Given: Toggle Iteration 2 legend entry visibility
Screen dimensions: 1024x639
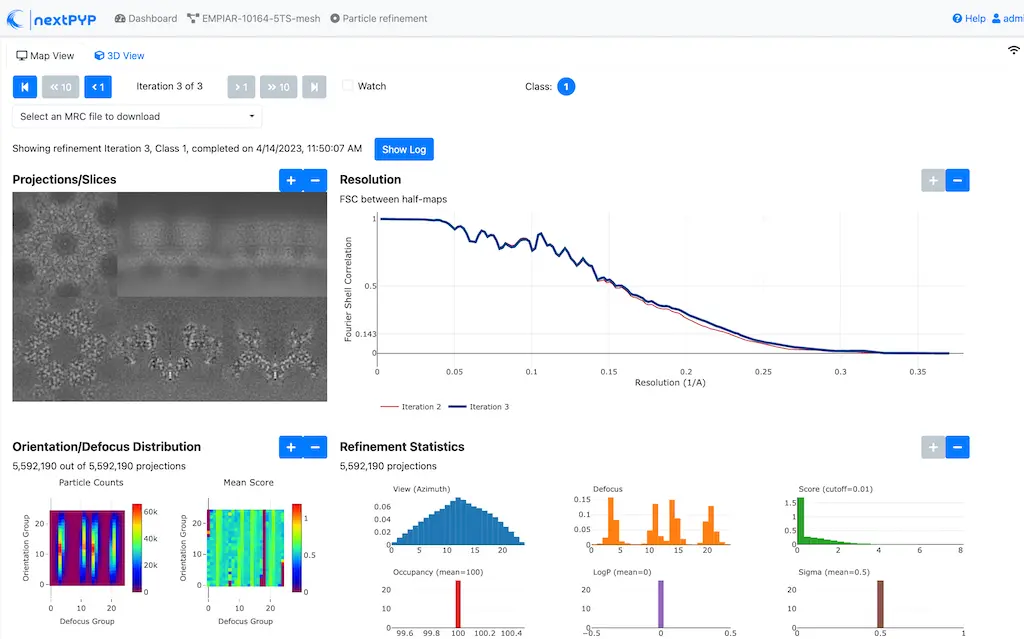Looking at the screenshot, I should tap(411, 407).
